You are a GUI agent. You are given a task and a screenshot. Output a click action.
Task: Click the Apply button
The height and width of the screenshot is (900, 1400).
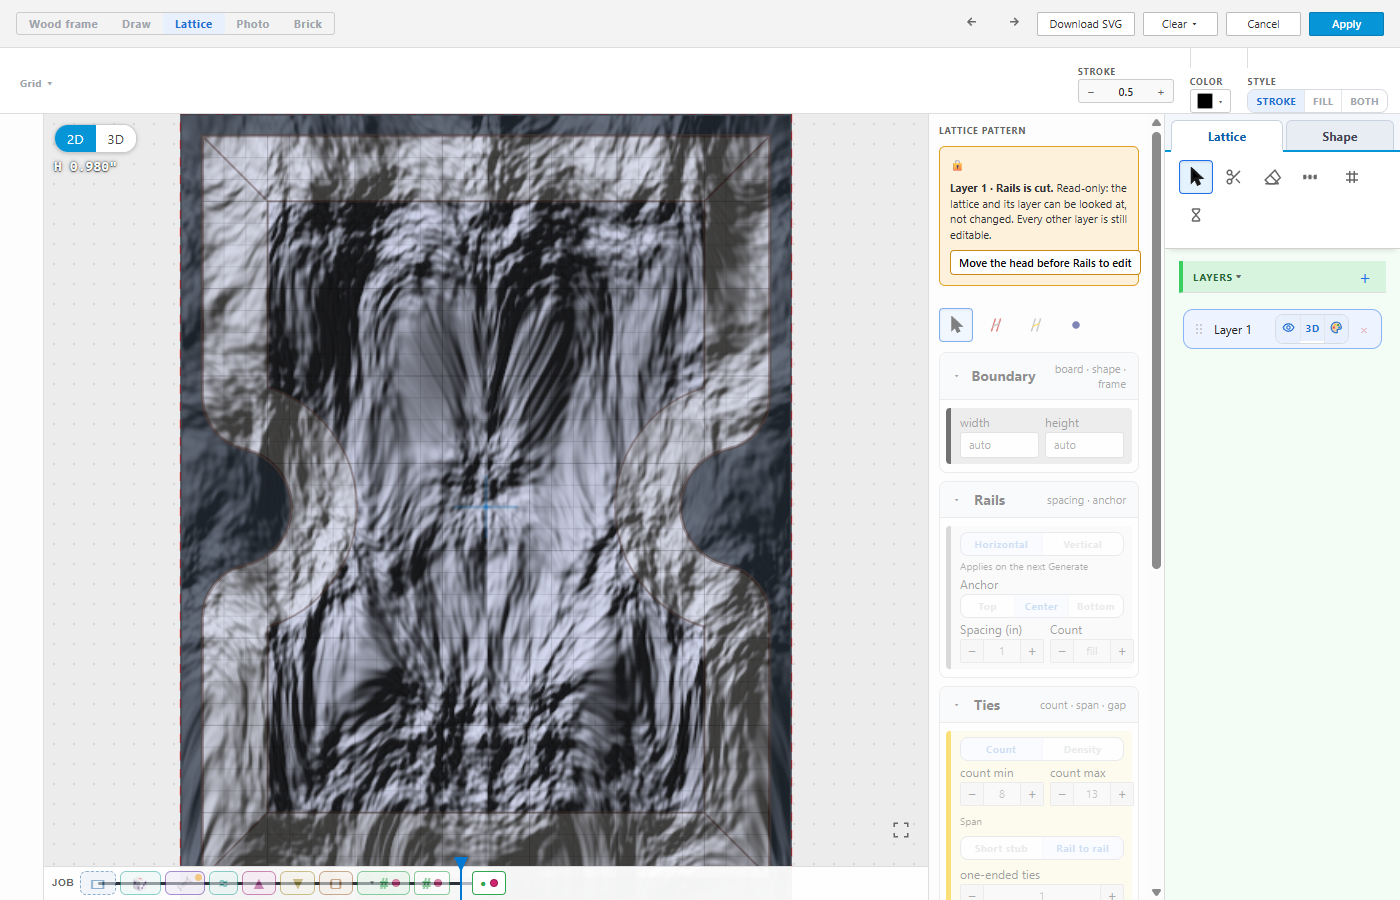coord(1346,24)
